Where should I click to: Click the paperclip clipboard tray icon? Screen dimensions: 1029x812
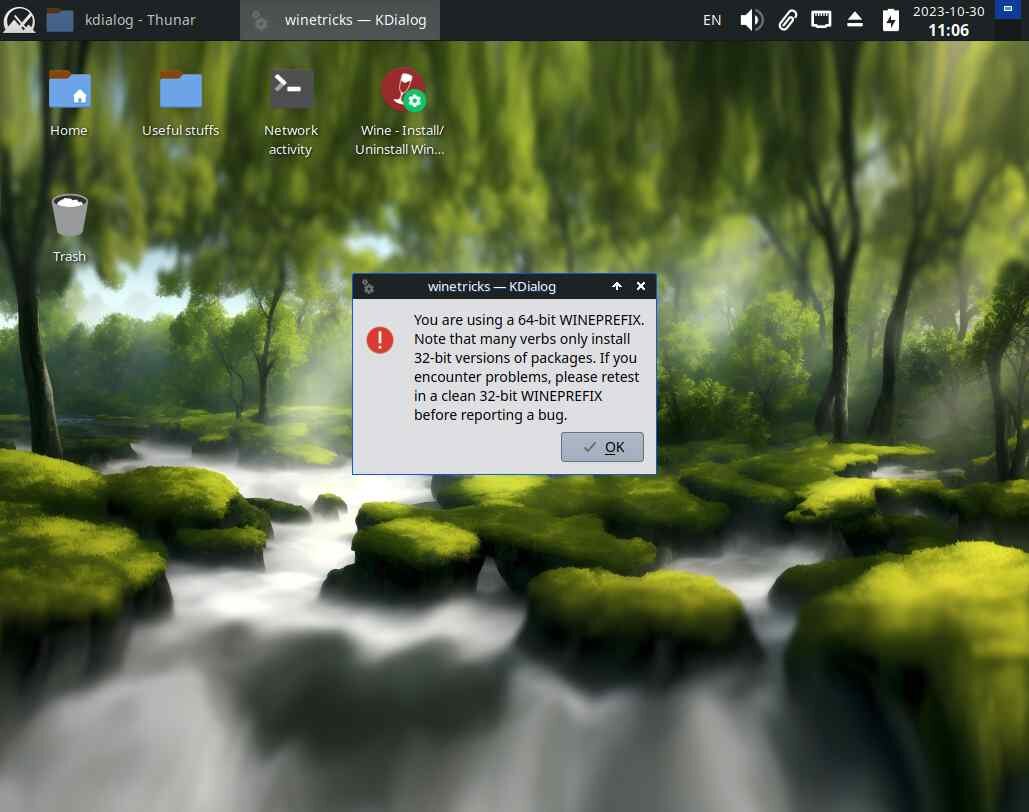pos(788,20)
